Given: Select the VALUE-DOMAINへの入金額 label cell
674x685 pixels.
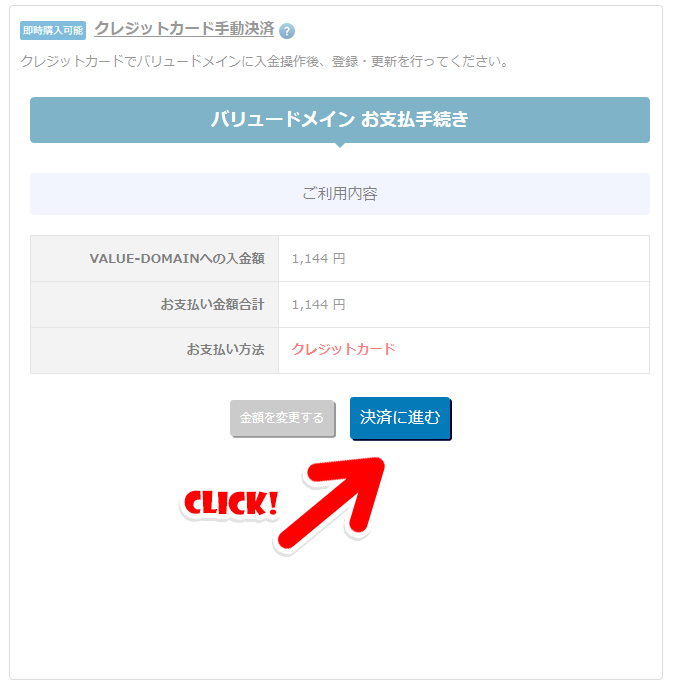Looking at the screenshot, I should [x=155, y=259].
